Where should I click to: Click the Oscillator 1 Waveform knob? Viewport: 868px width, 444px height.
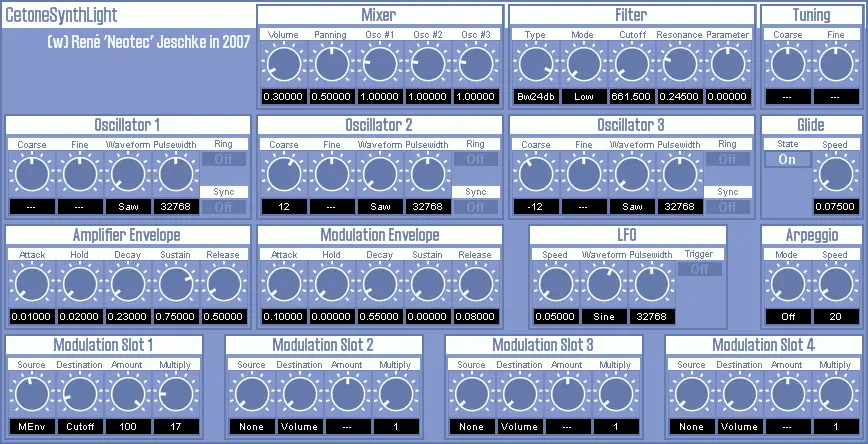click(127, 174)
